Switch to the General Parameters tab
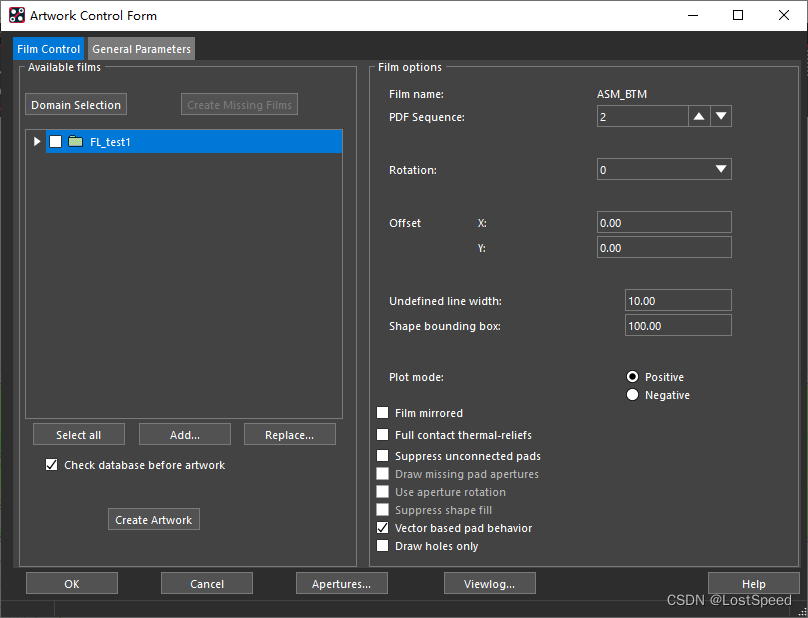The width and height of the screenshot is (808, 618). (x=141, y=49)
